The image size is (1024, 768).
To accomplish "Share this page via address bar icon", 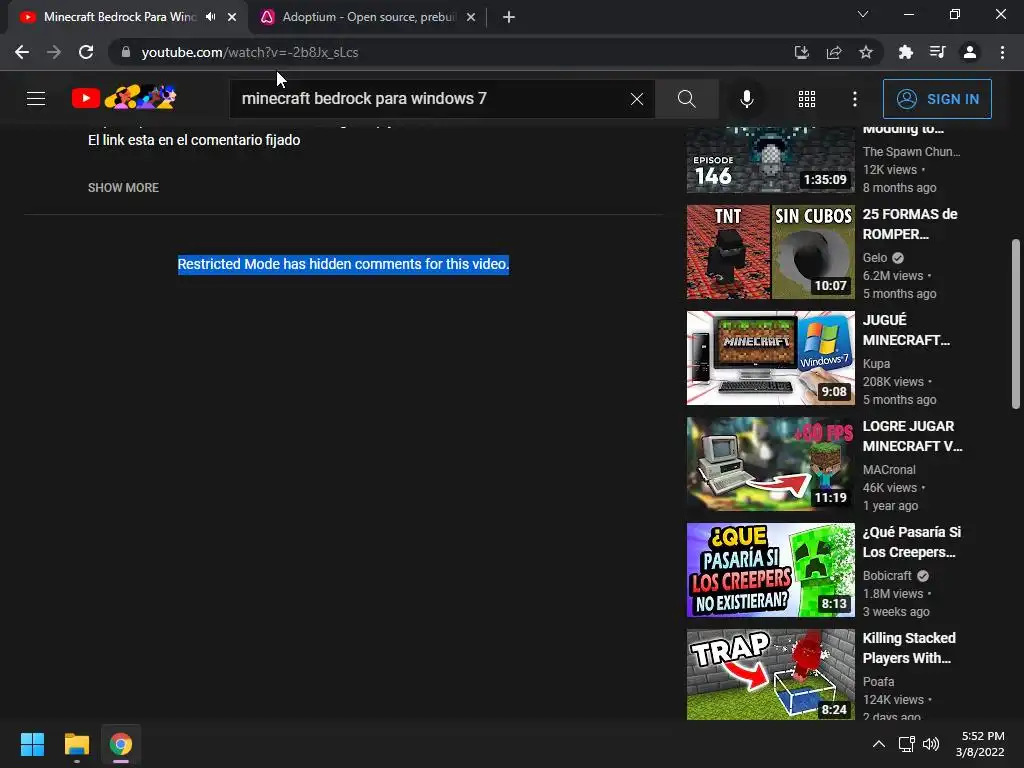I will (834, 52).
